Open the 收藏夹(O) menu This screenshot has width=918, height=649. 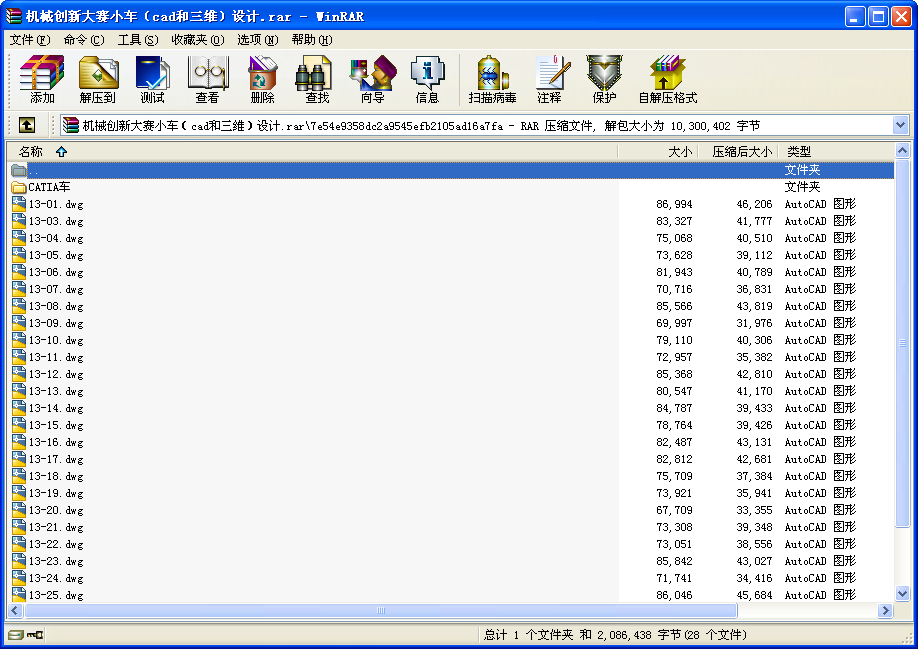click(x=197, y=40)
